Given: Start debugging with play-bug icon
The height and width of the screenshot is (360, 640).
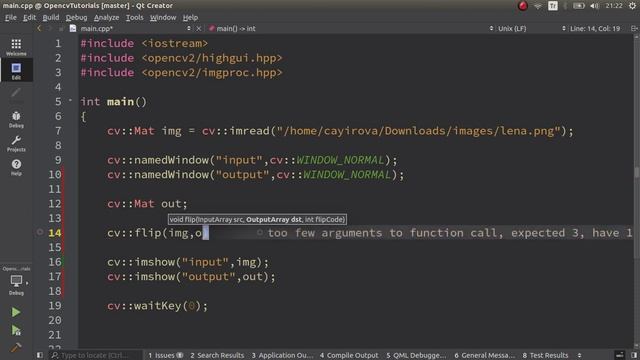Looking at the screenshot, I should tap(16, 330).
